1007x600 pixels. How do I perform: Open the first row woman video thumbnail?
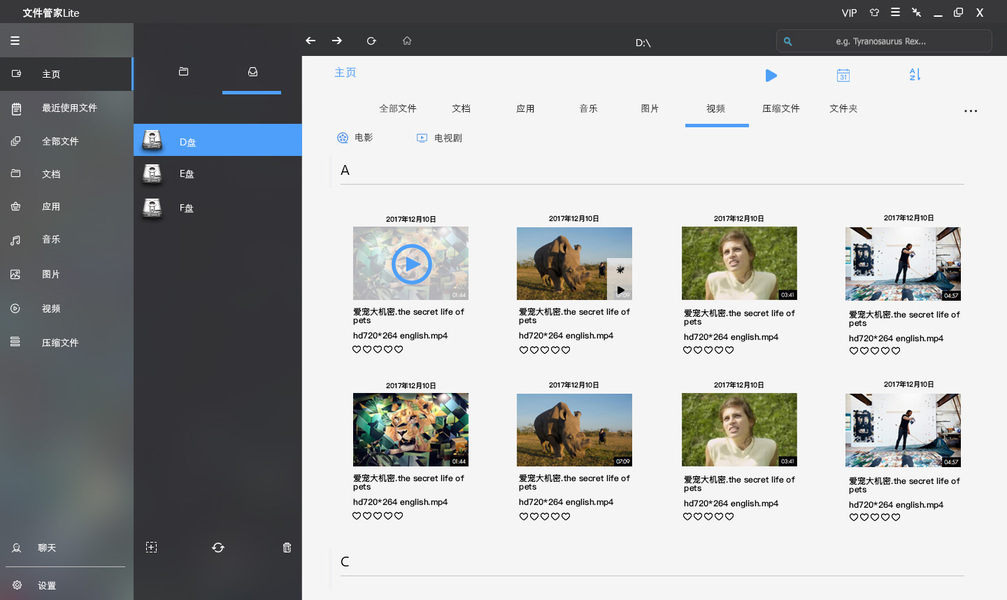739,263
